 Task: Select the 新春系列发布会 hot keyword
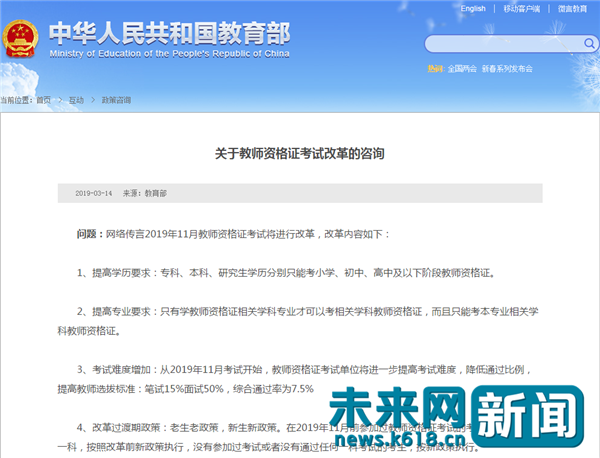coord(507,69)
